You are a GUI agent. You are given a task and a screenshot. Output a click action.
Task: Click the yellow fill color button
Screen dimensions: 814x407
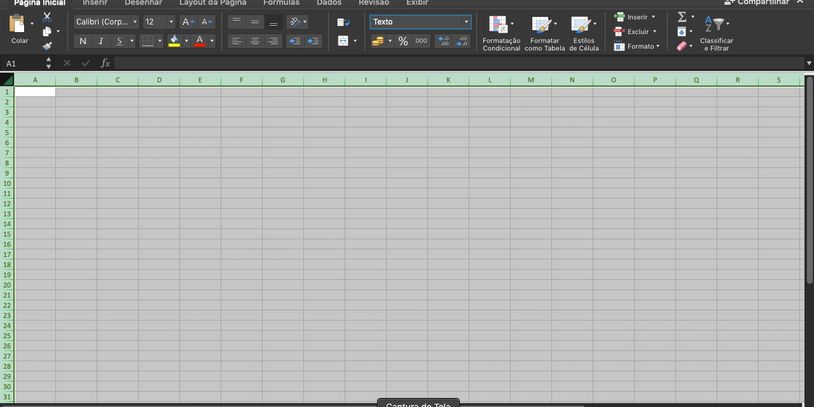pyautogui.click(x=175, y=41)
